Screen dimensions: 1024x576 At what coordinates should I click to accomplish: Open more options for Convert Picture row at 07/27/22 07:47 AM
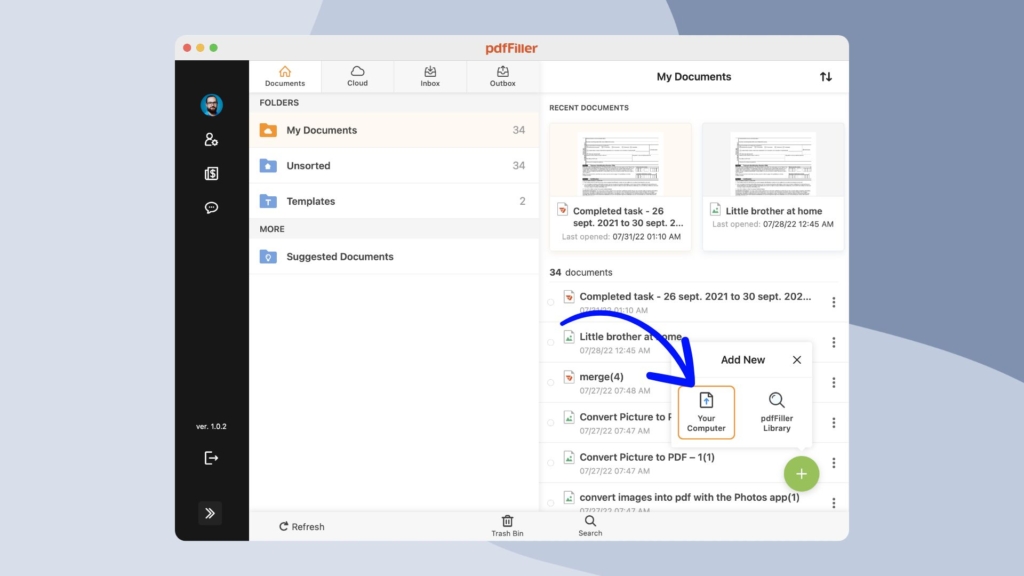pos(833,423)
